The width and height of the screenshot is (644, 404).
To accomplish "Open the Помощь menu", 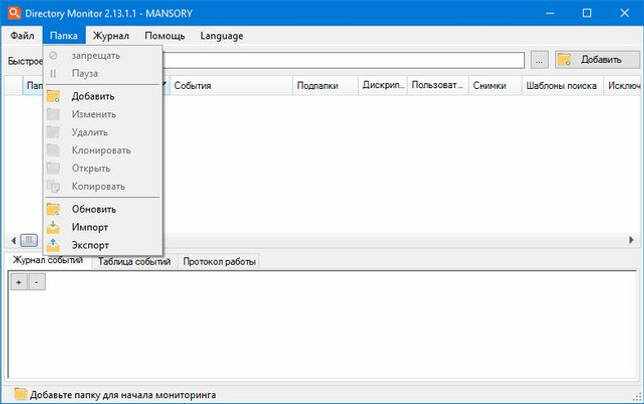I will pos(165,36).
